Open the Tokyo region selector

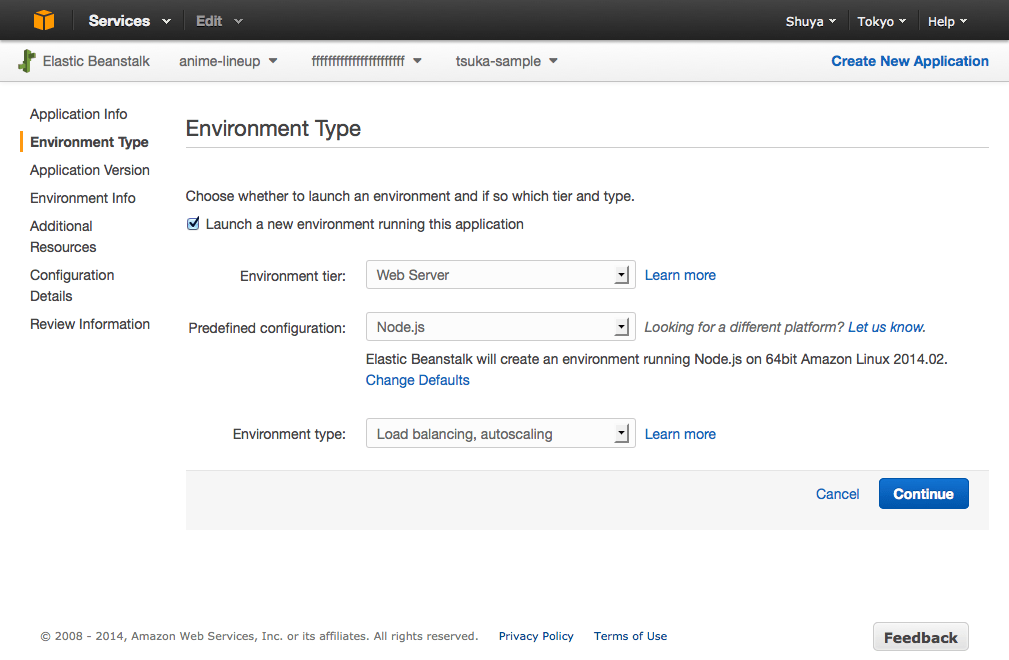point(881,21)
